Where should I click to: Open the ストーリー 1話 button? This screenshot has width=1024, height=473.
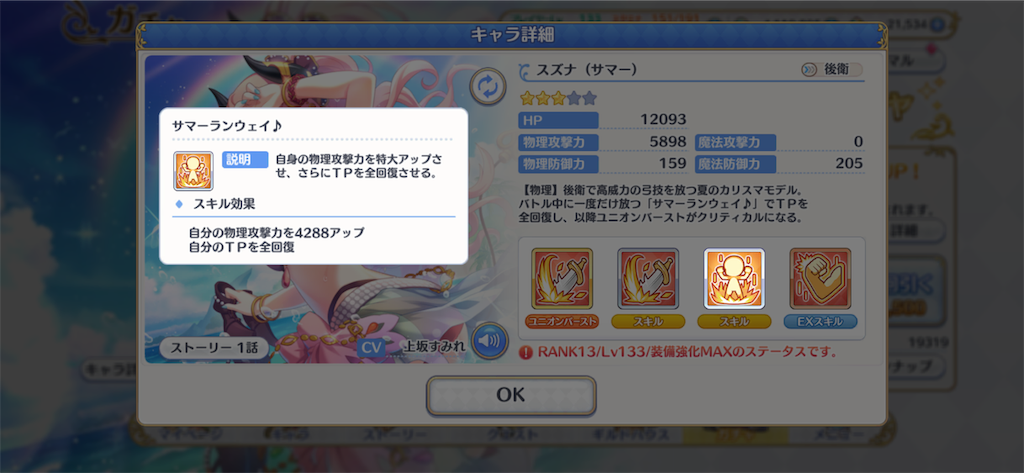click(x=214, y=348)
